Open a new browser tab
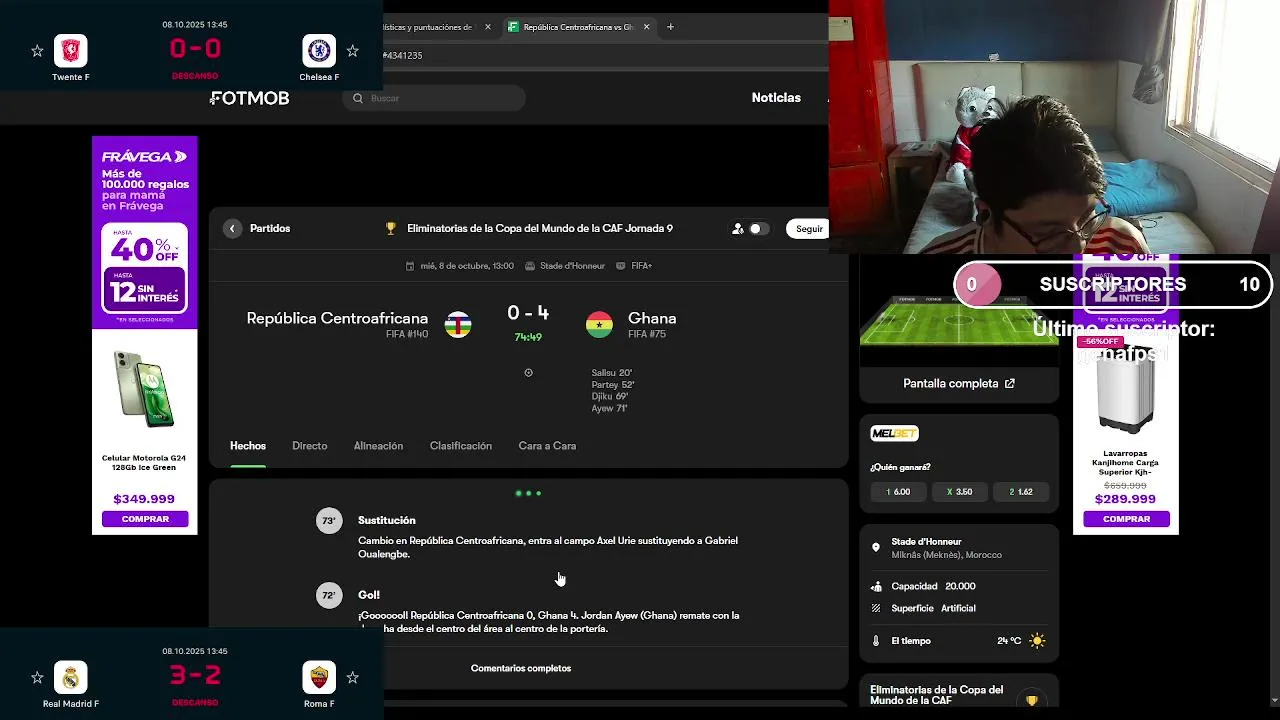 [x=670, y=27]
